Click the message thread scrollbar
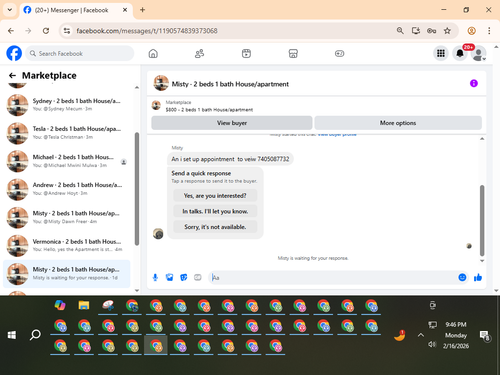500x375 pixels. click(x=482, y=220)
